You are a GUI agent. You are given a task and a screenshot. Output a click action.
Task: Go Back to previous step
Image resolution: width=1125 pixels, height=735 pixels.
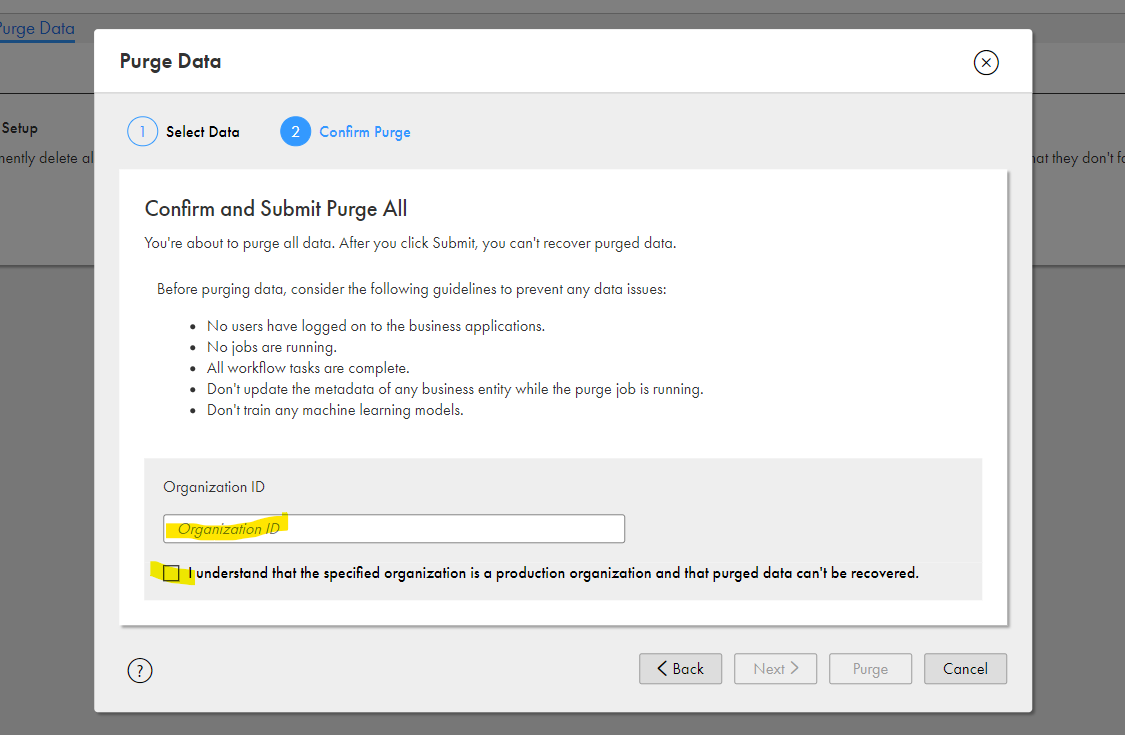pos(680,668)
